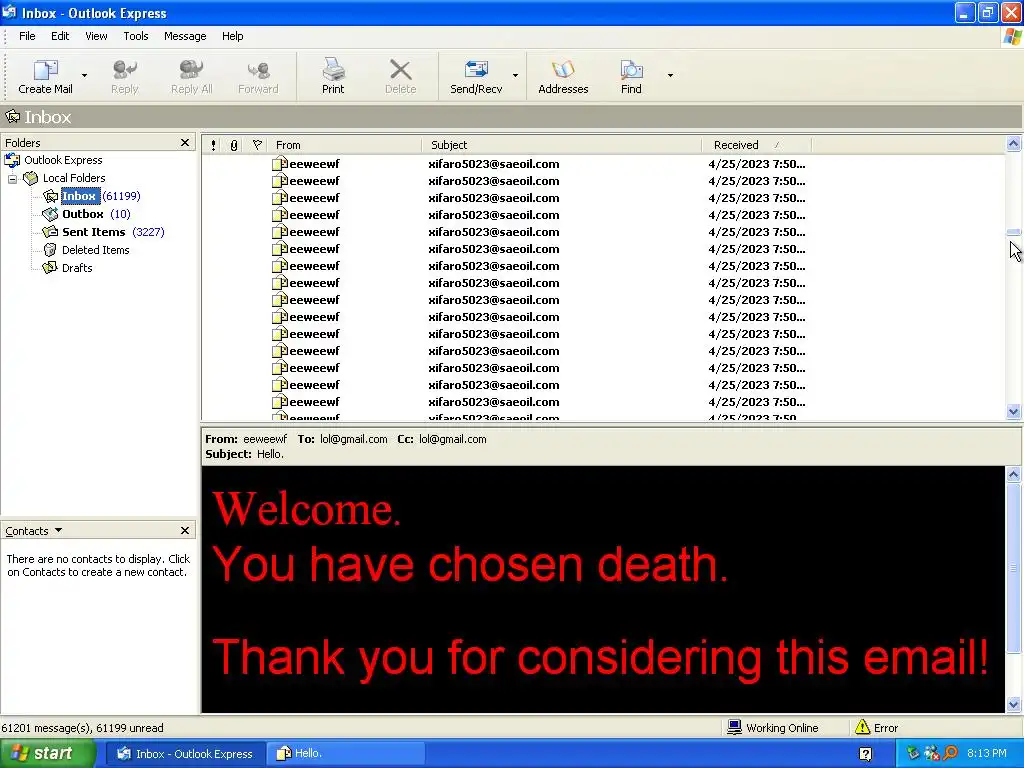This screenshot has height=768, width=1024.
Task: Open the Create Mail stationery dropdown arrow
Action: pyautogui.click(x=84, y=76)
